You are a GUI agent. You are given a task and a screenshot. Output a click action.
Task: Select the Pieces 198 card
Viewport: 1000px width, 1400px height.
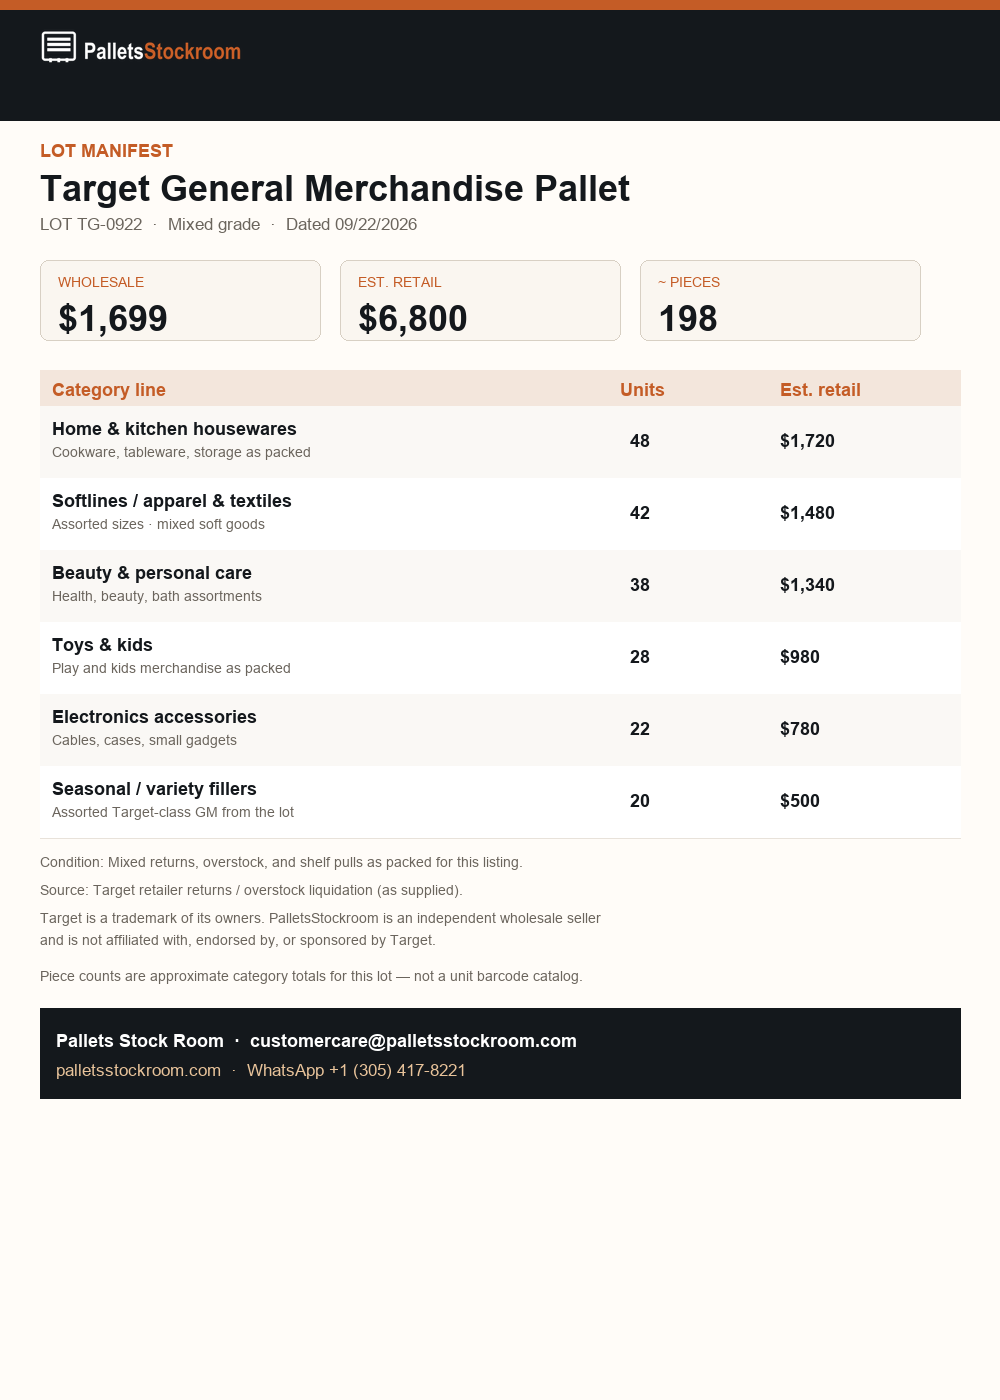click(x=780, y=300)
